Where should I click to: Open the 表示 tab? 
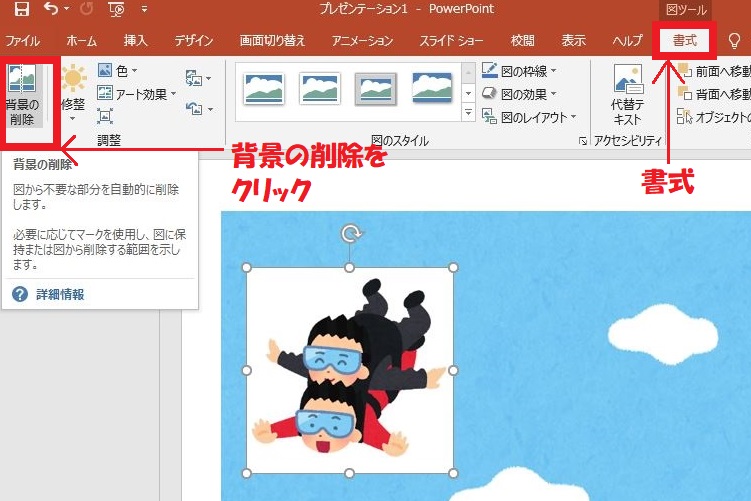[573, 41]
